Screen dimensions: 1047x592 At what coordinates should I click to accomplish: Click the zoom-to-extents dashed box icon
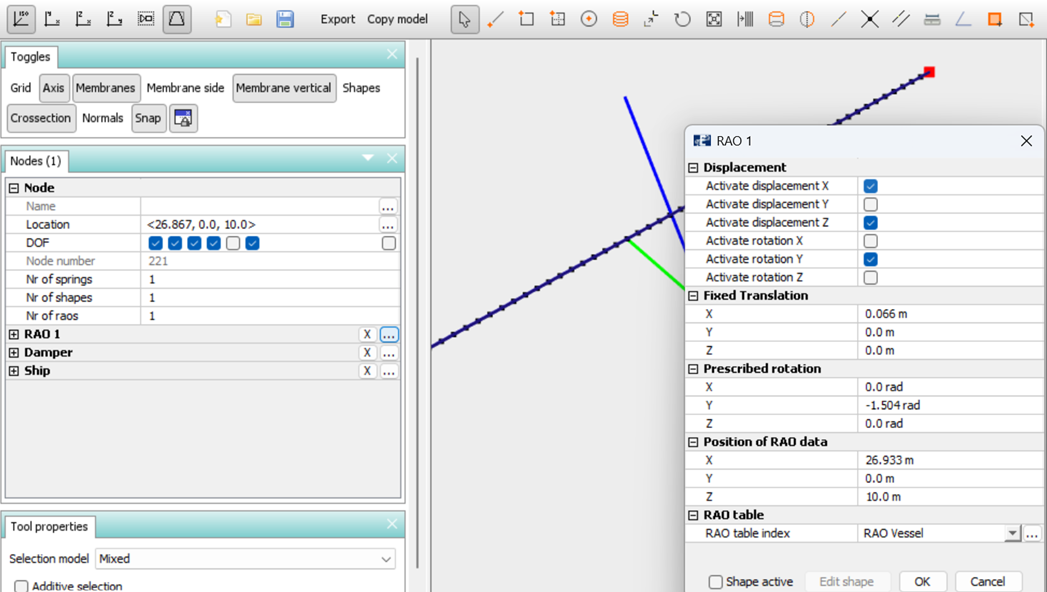pos(146,19)
